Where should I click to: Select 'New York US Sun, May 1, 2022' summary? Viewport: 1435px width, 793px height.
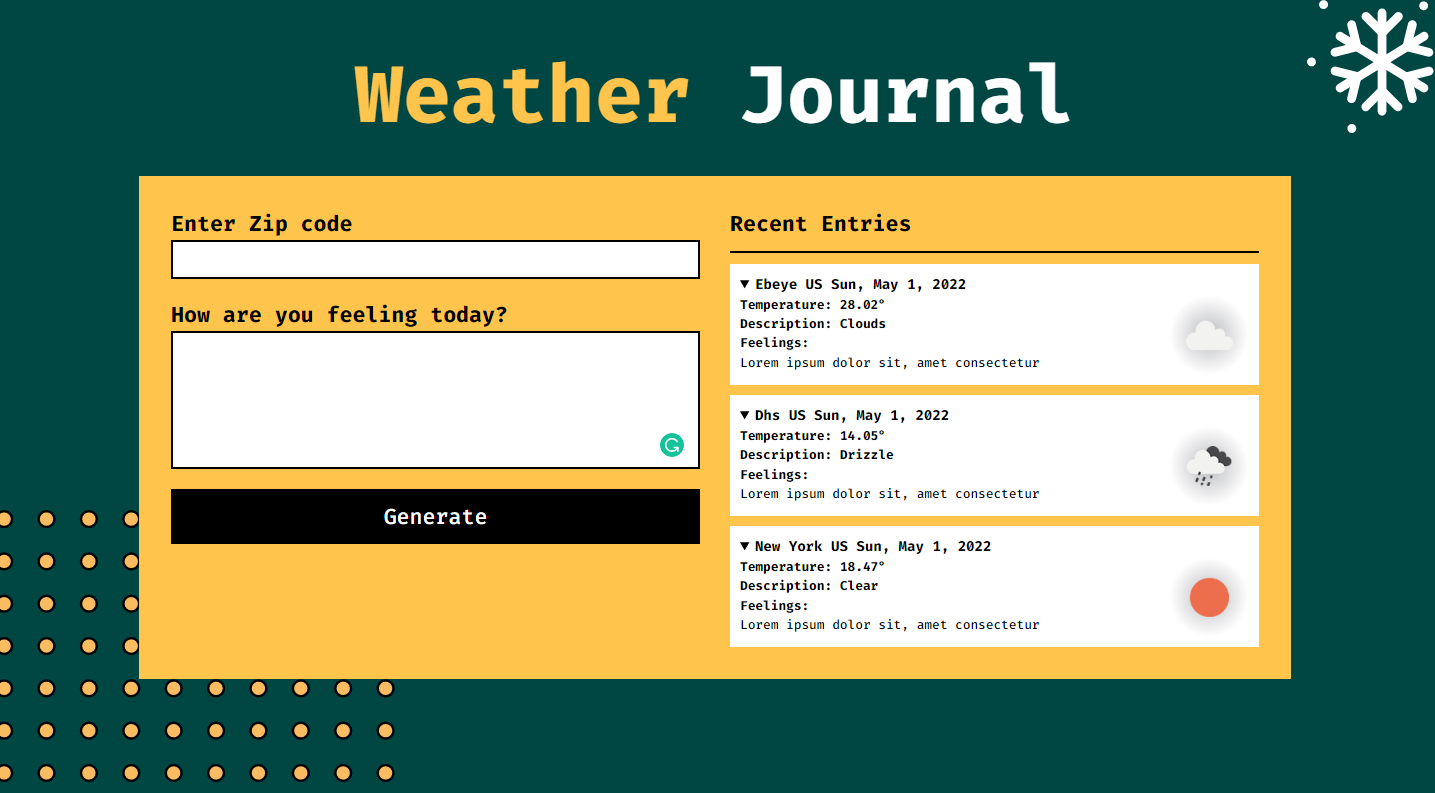865,546
